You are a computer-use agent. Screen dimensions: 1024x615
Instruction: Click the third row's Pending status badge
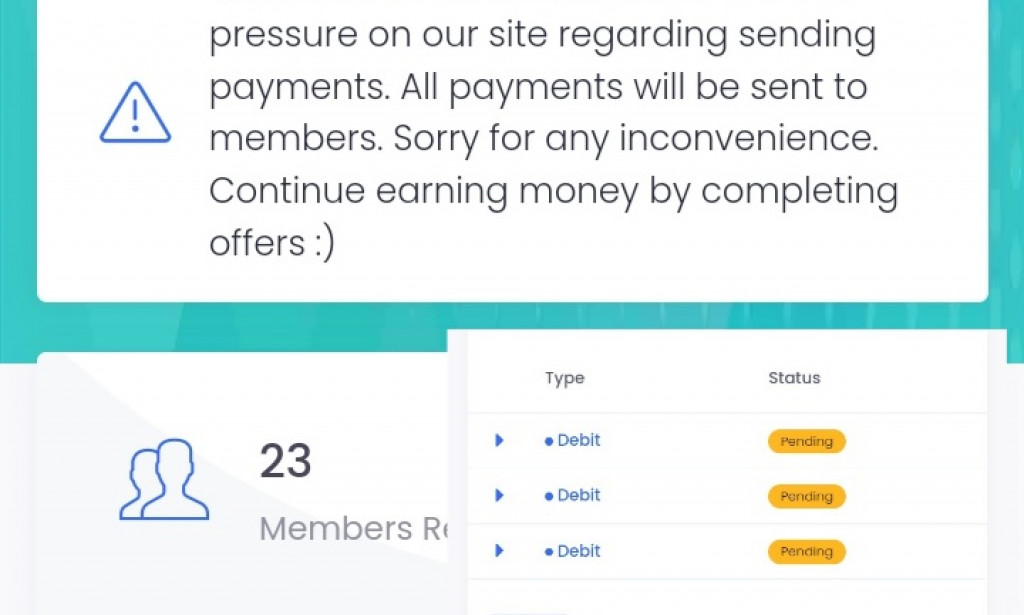[x=806, y=551]
